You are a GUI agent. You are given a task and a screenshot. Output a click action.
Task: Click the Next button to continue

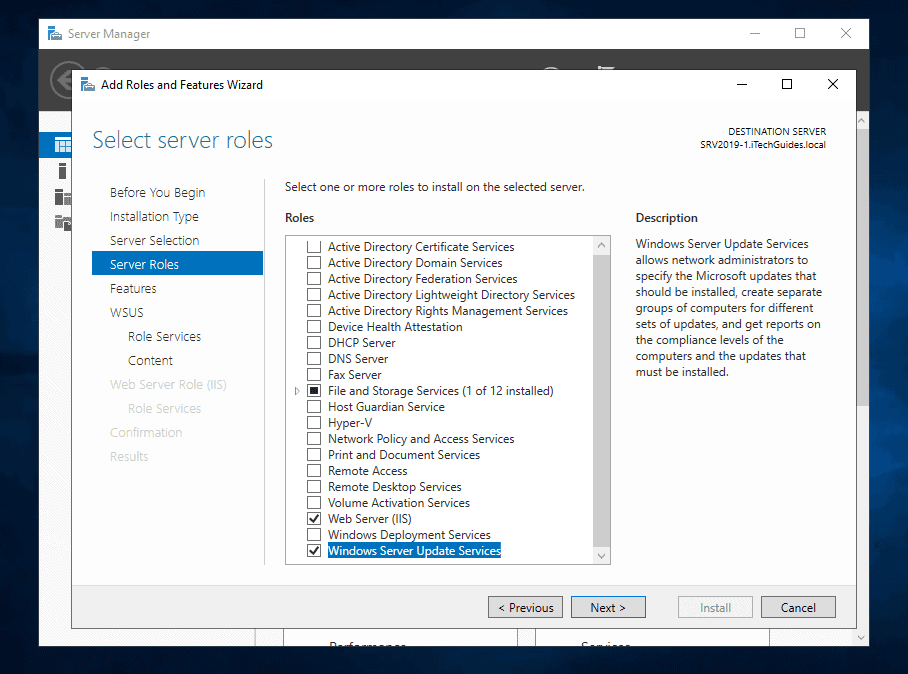(x=608, y=607)
